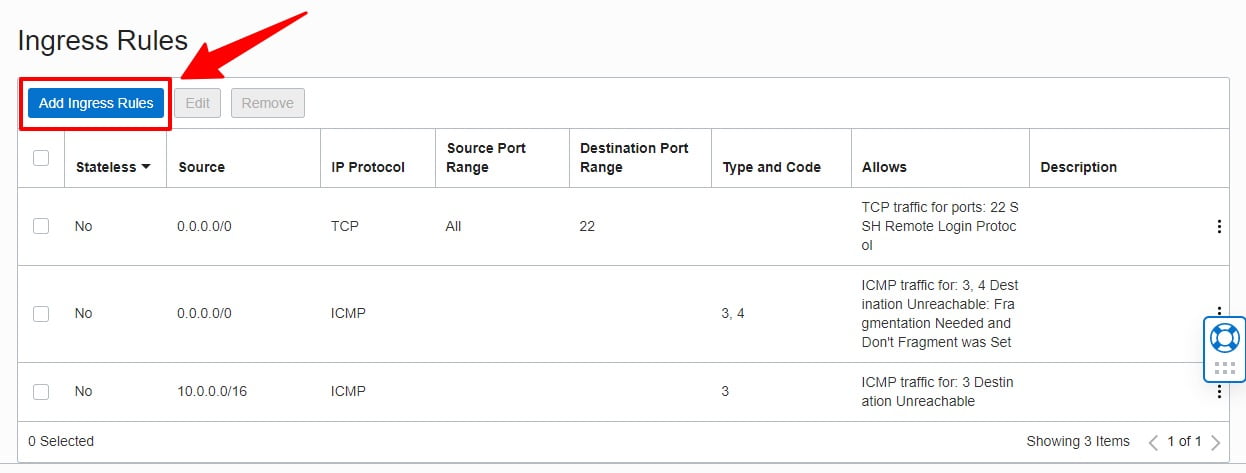Open three-dot menu for 0.0.0.0/0 ICMP rule
The width and height of the screenshot is (1246, 473).
click(1219, 312)
